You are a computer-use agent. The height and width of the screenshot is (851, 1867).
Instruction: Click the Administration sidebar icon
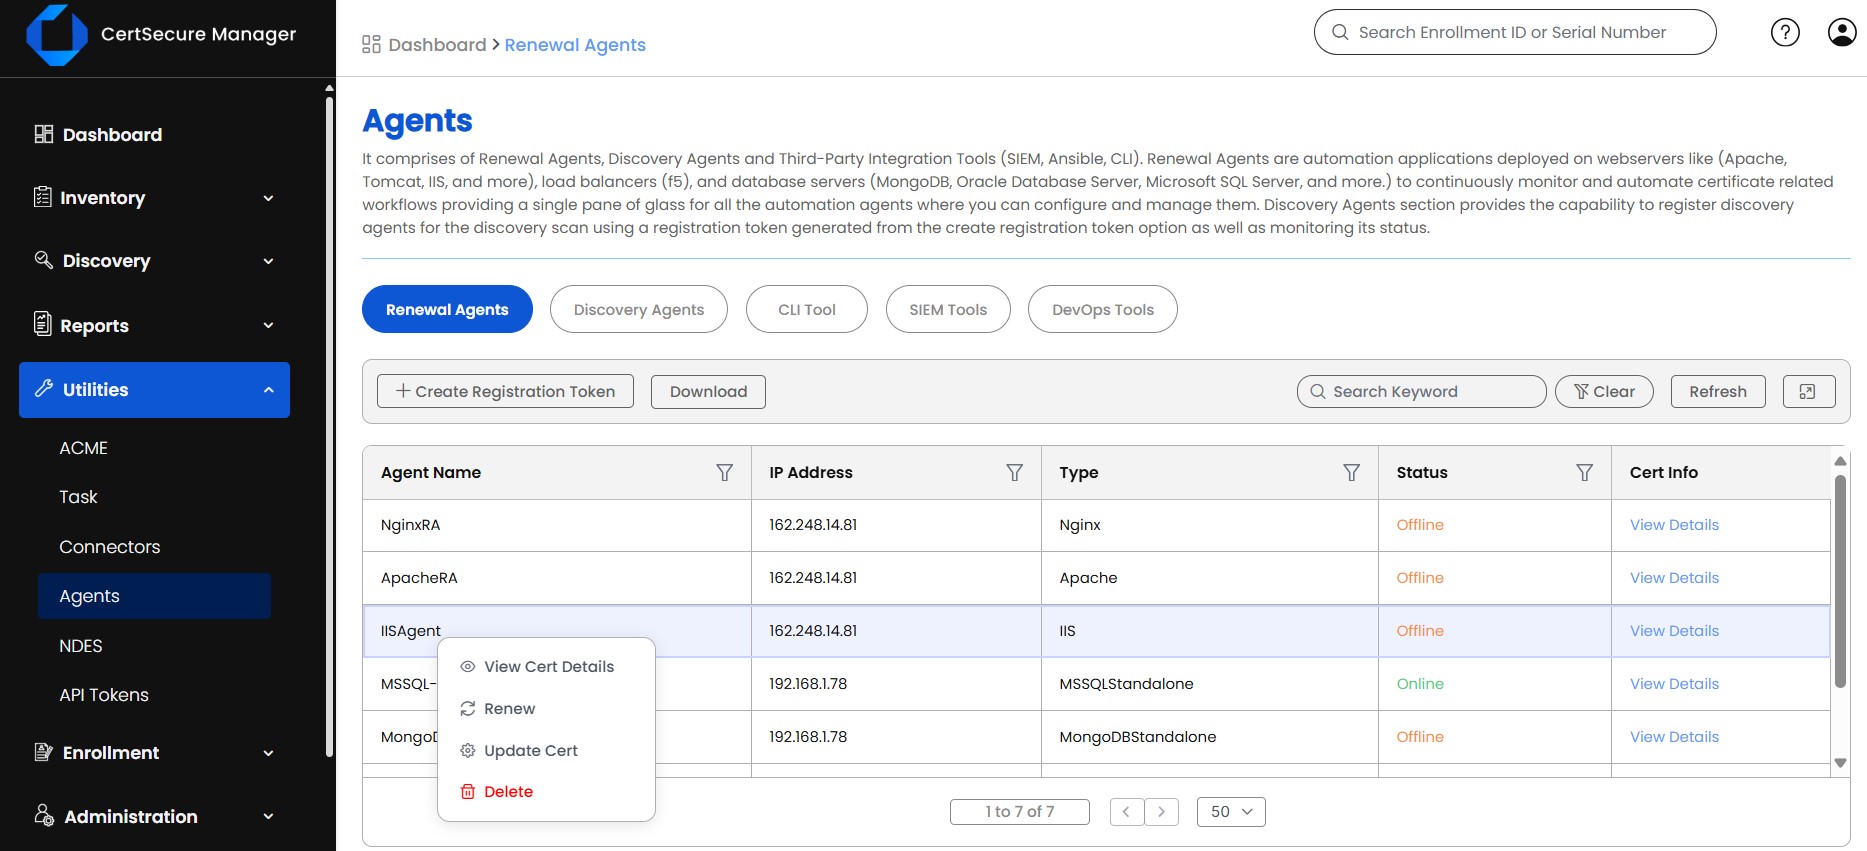pyautogui.click(x=44, y=815)
